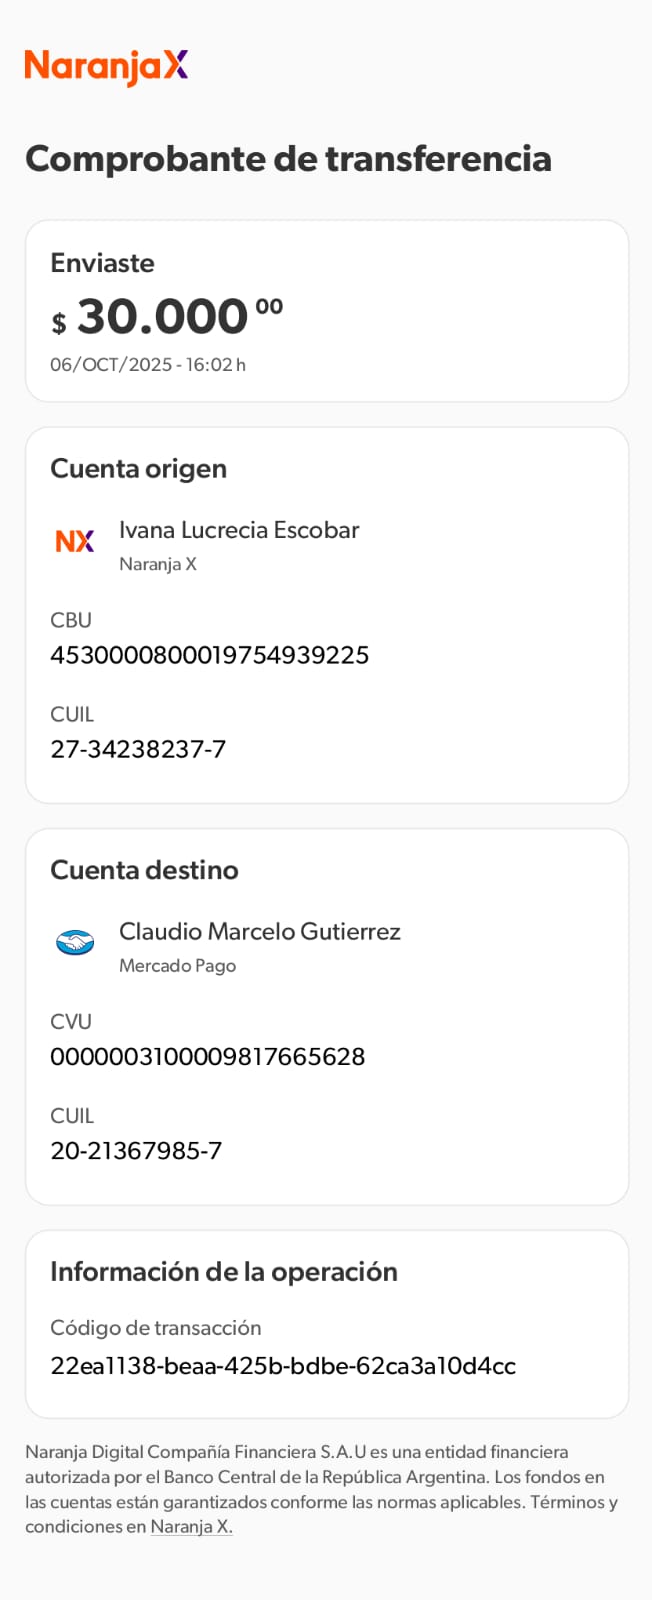This screenshot has width=652, height=1600.
Task: Click the NaranjaX logo at top
Action: click(x=106, y=66)
